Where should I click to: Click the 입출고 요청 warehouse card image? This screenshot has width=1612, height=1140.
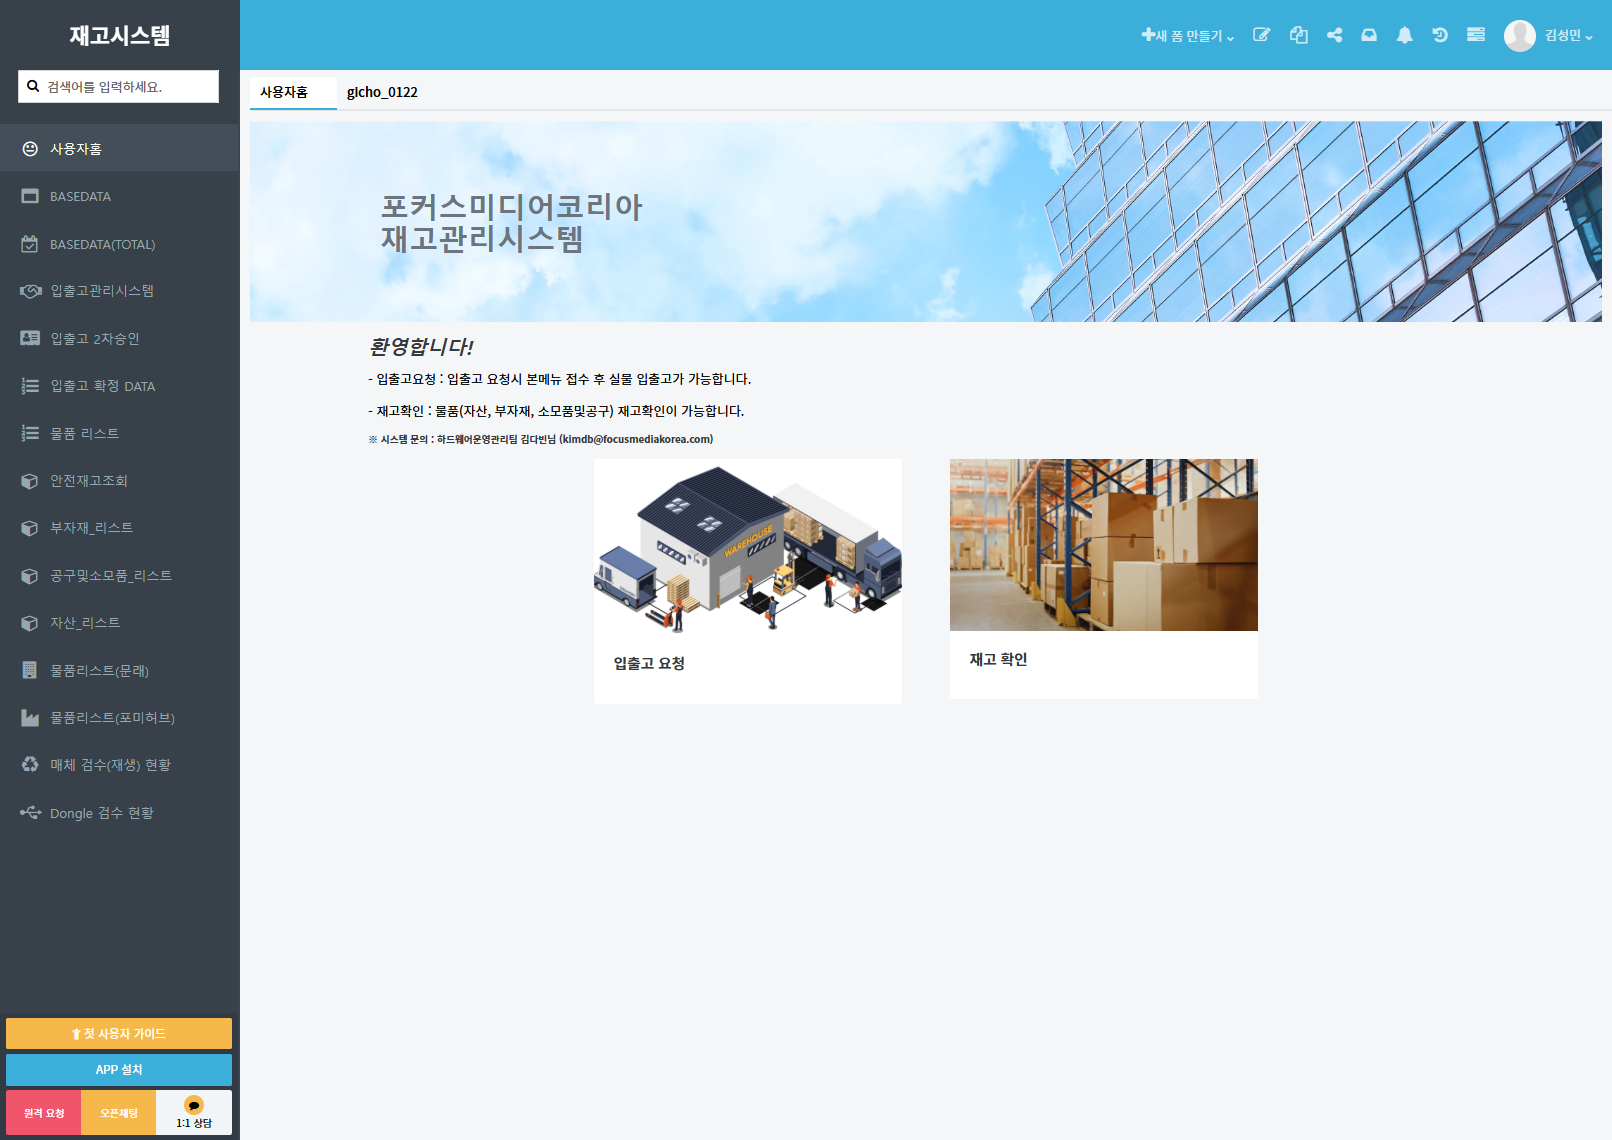coord(748,546)
